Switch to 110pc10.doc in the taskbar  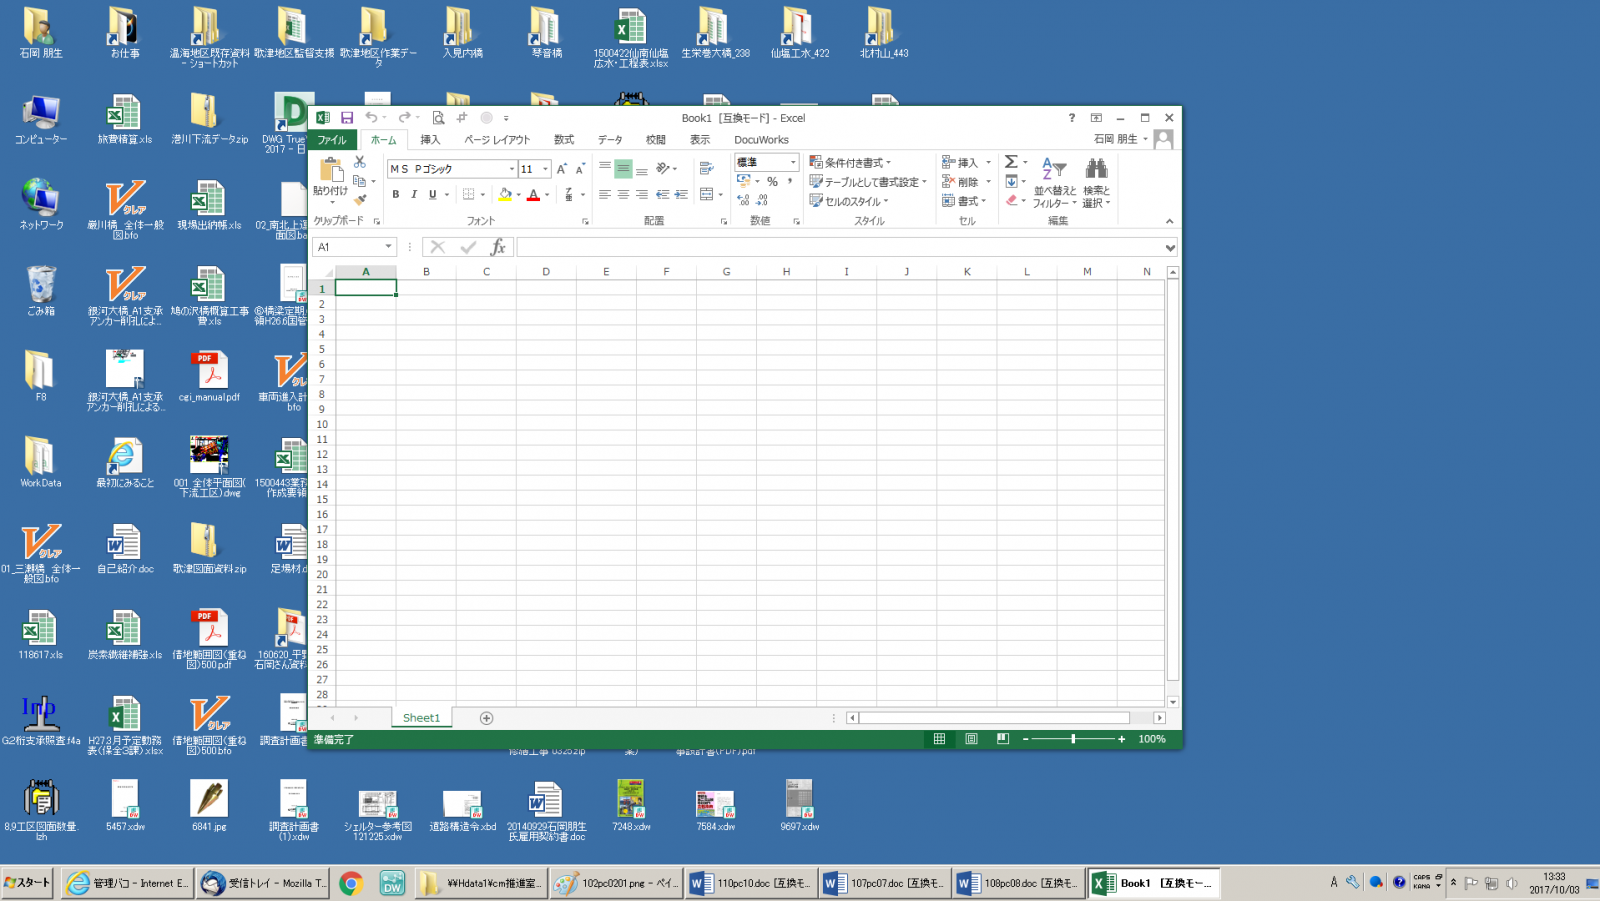751,883
